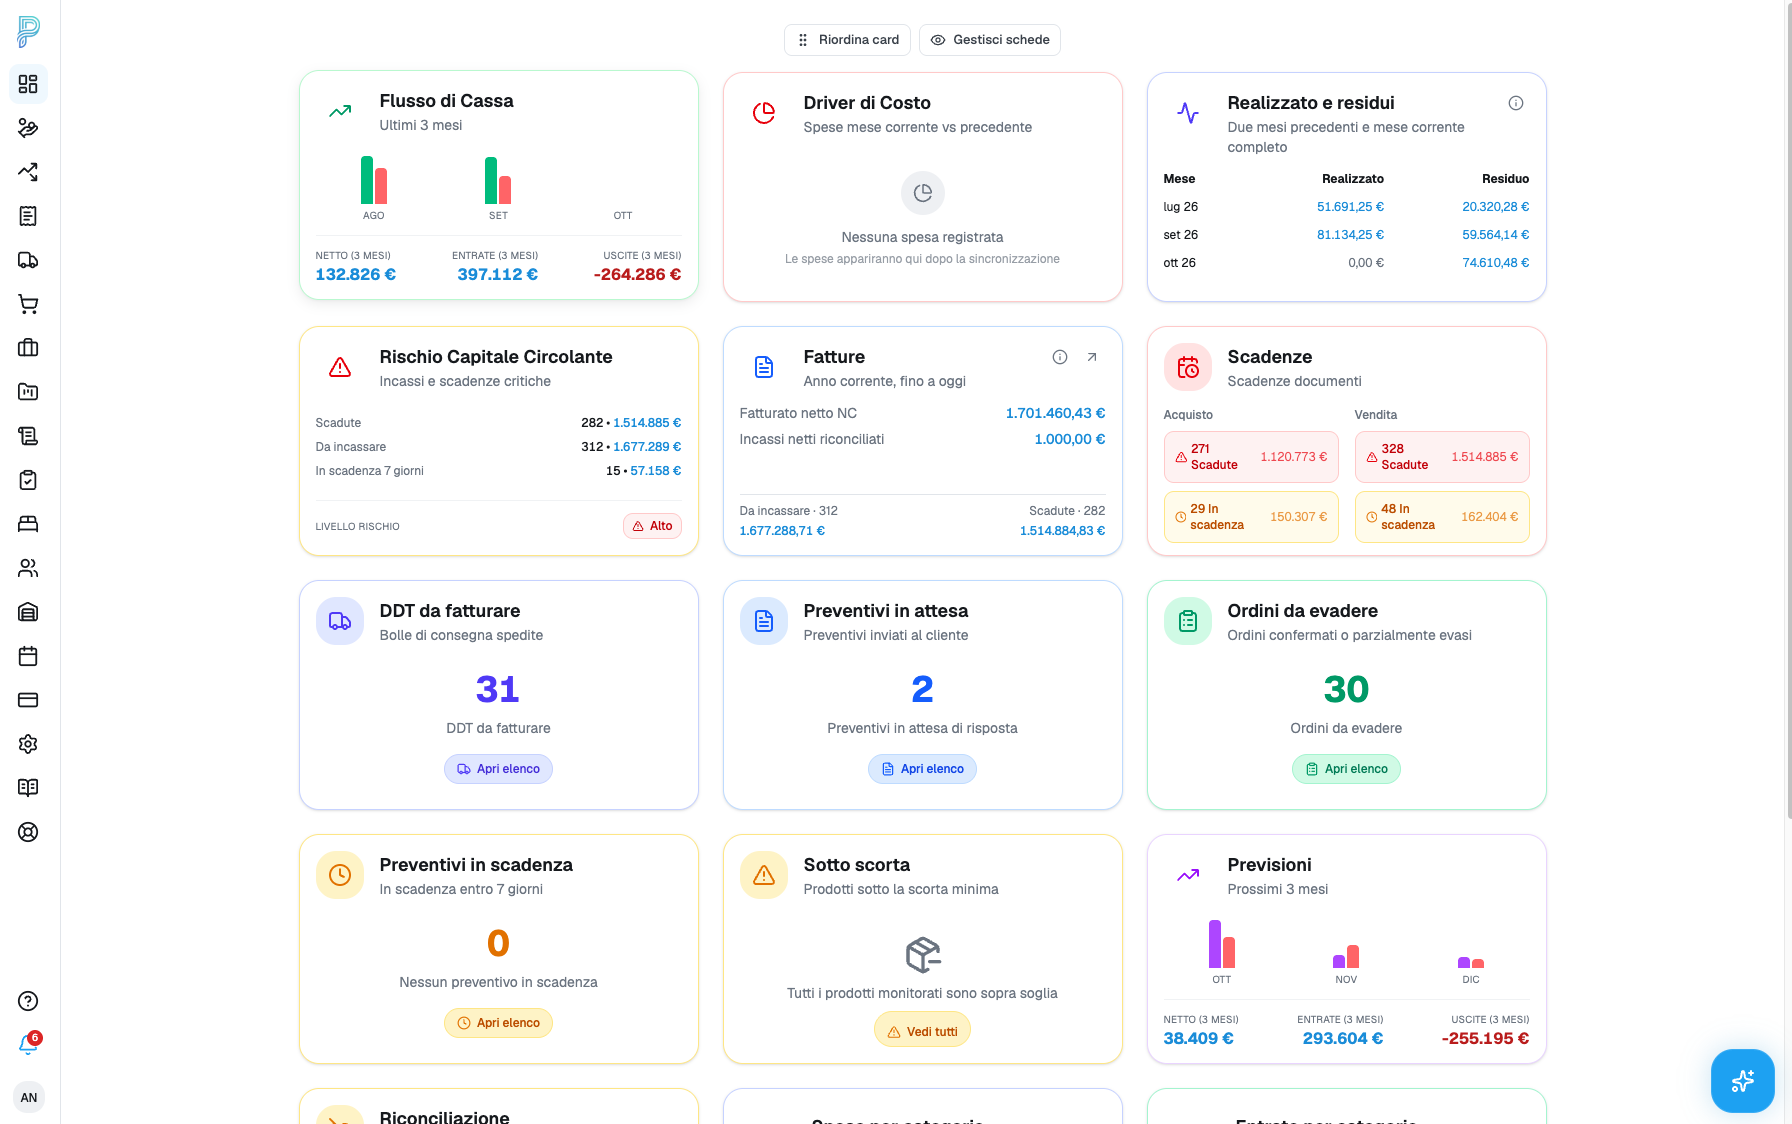Open Preventivi in attesa Apri elenco
Viewport: 1792px width, 1124px height.
(x=922, y=769)
